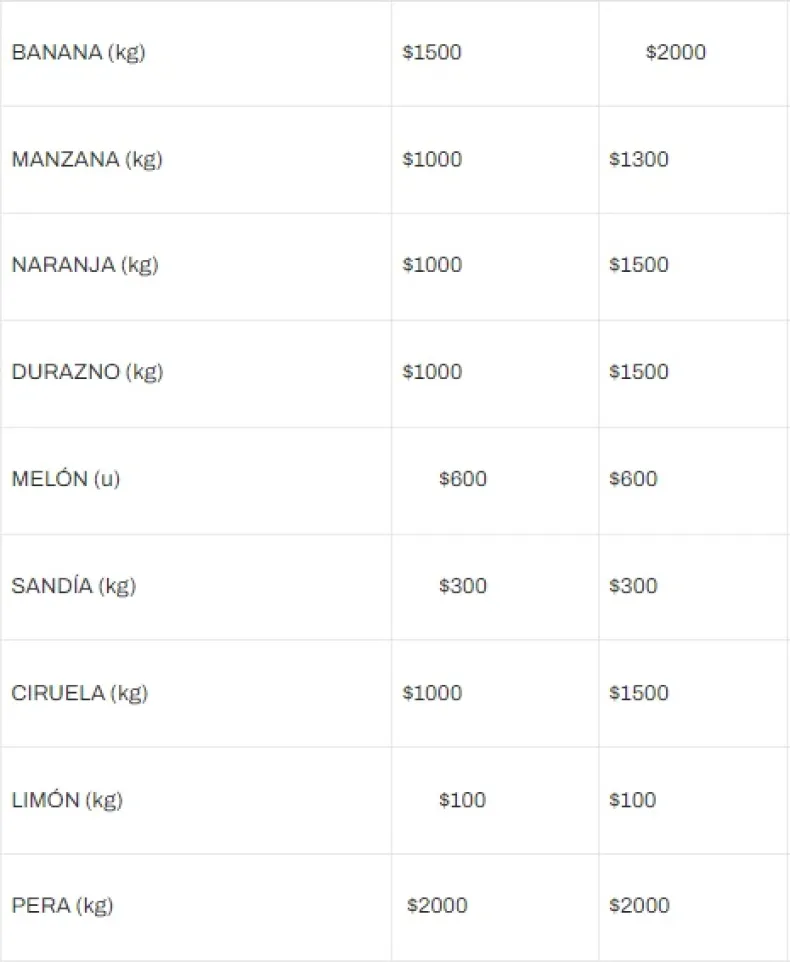Click the $1500 naranja price
The image size is (790, 962).
point(639,265)
